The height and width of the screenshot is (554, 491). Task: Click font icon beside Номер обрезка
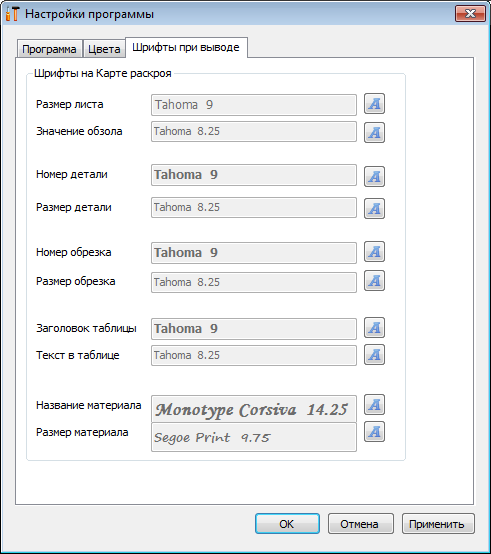[374, 252]
